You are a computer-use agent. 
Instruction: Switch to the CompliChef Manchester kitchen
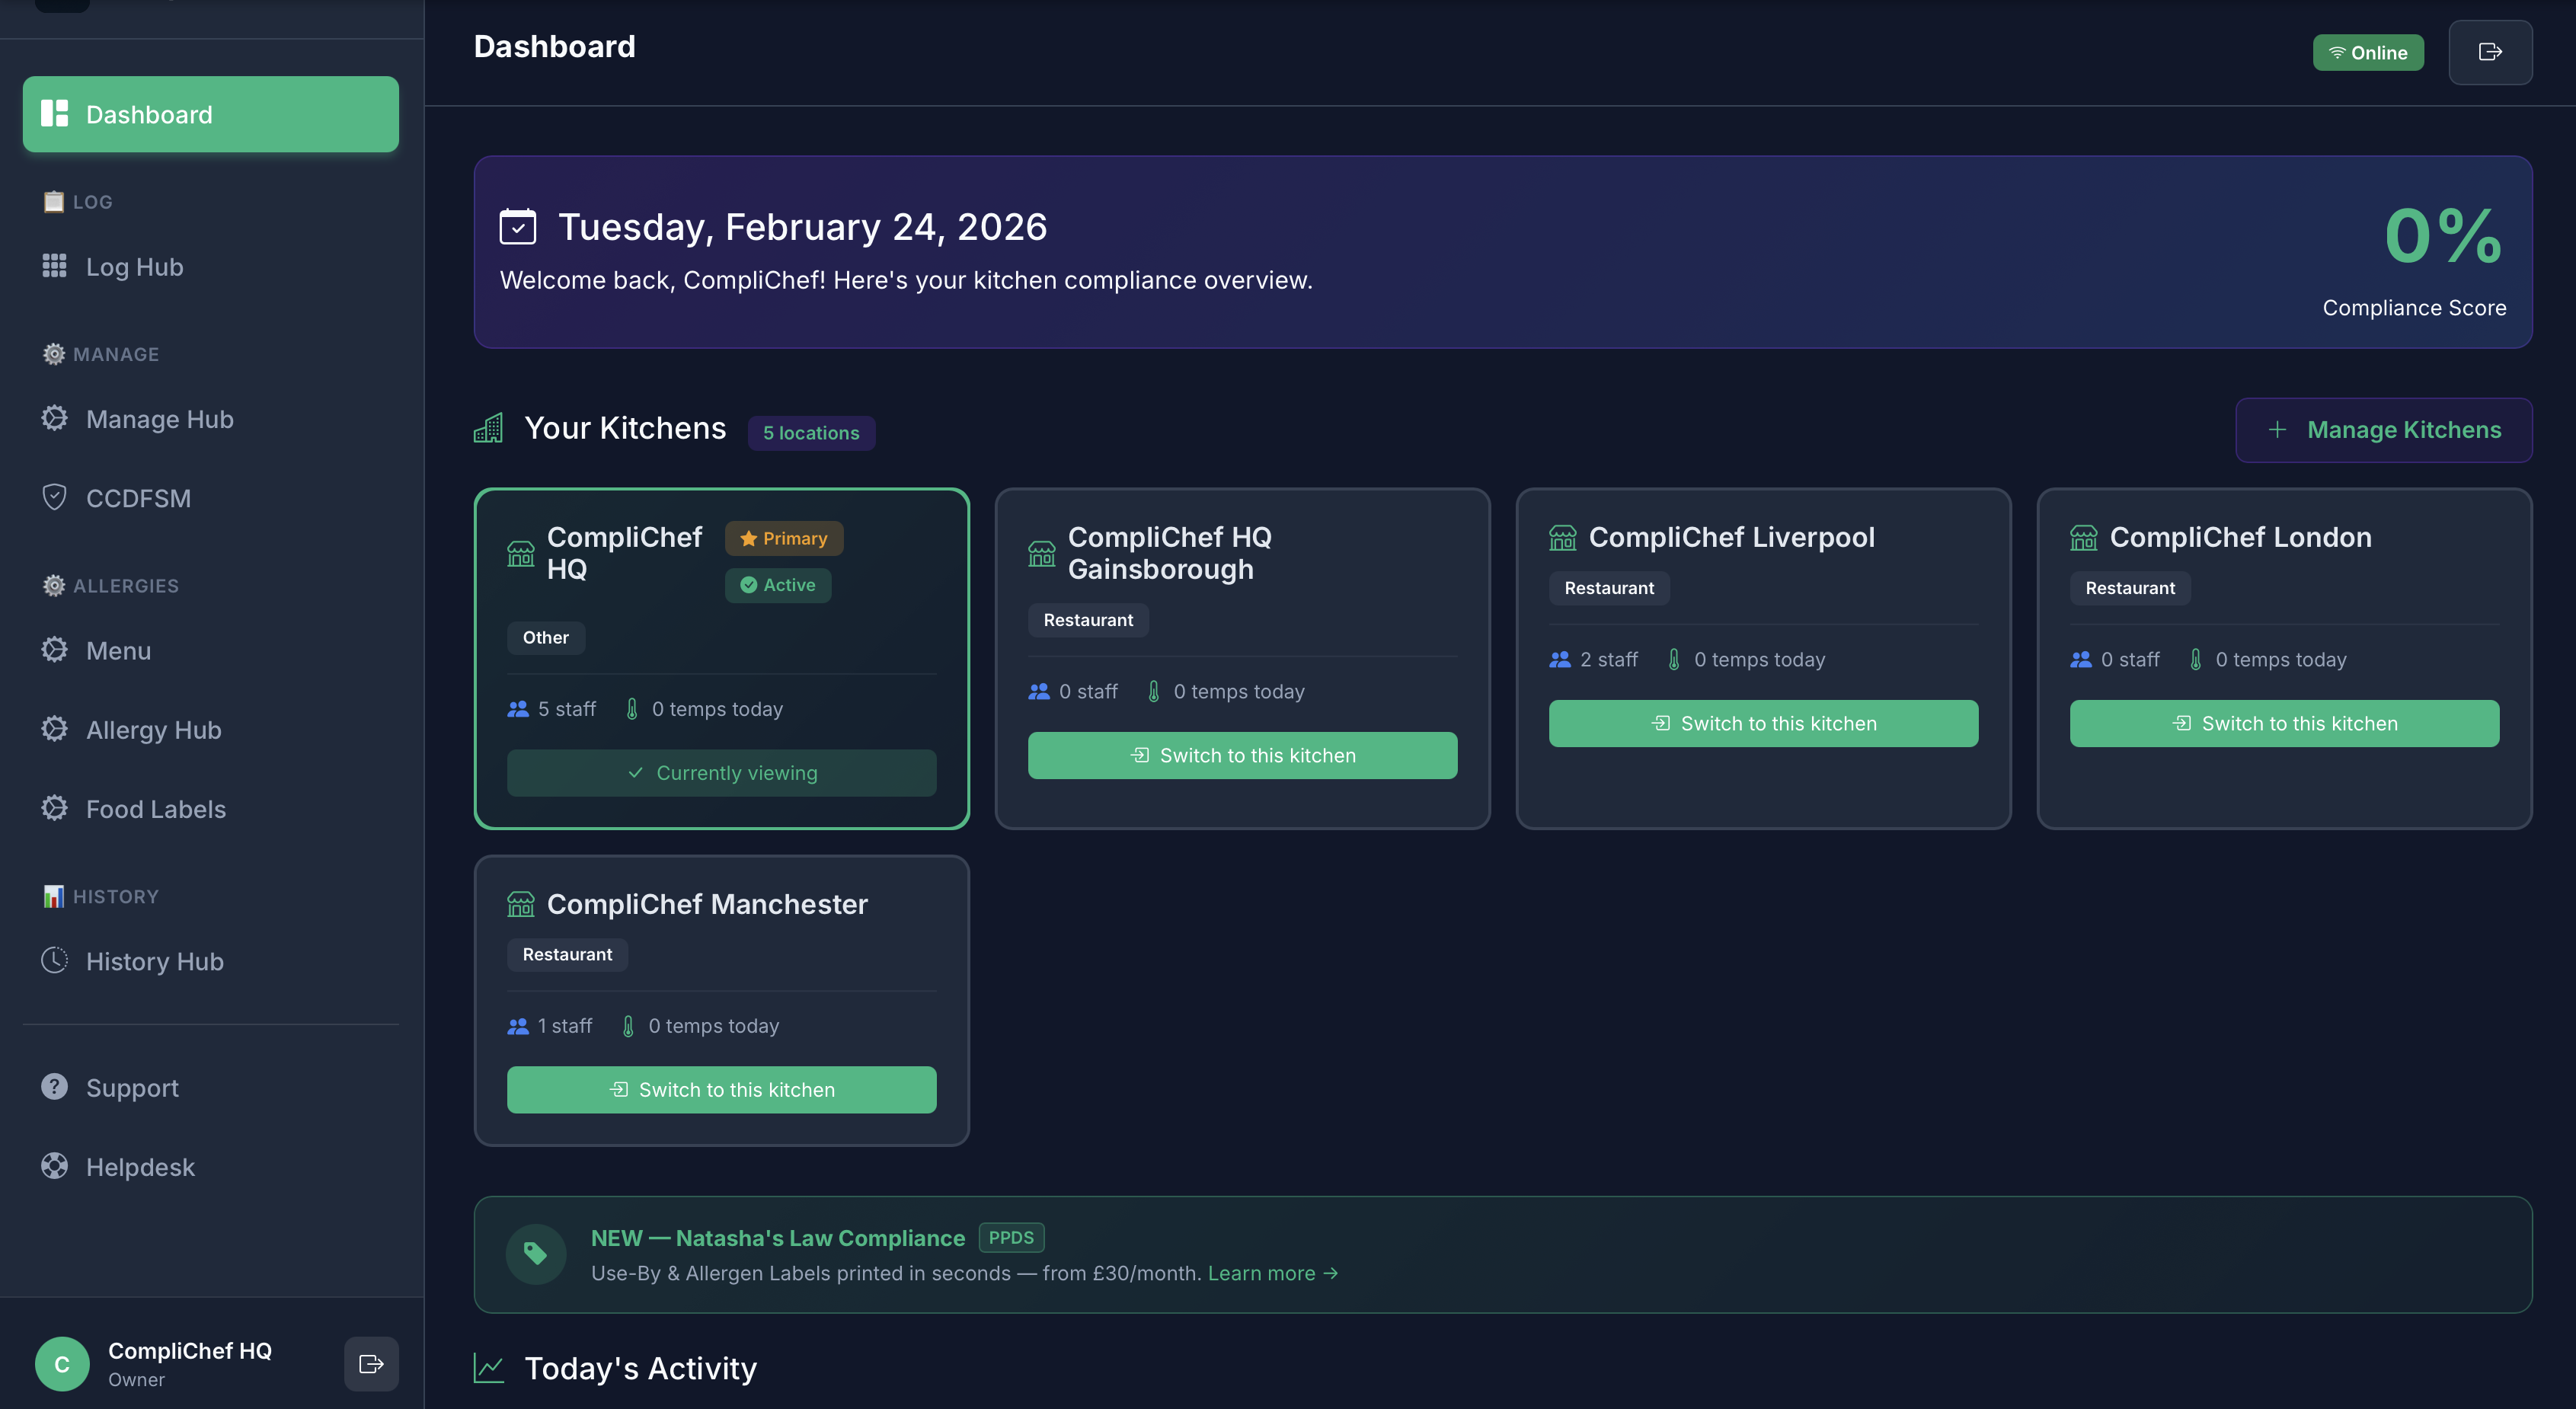coord(721,1089)
